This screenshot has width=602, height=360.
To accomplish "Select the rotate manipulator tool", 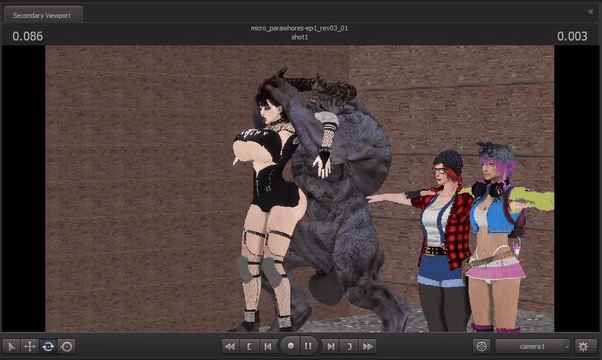I will click(48, 347).
